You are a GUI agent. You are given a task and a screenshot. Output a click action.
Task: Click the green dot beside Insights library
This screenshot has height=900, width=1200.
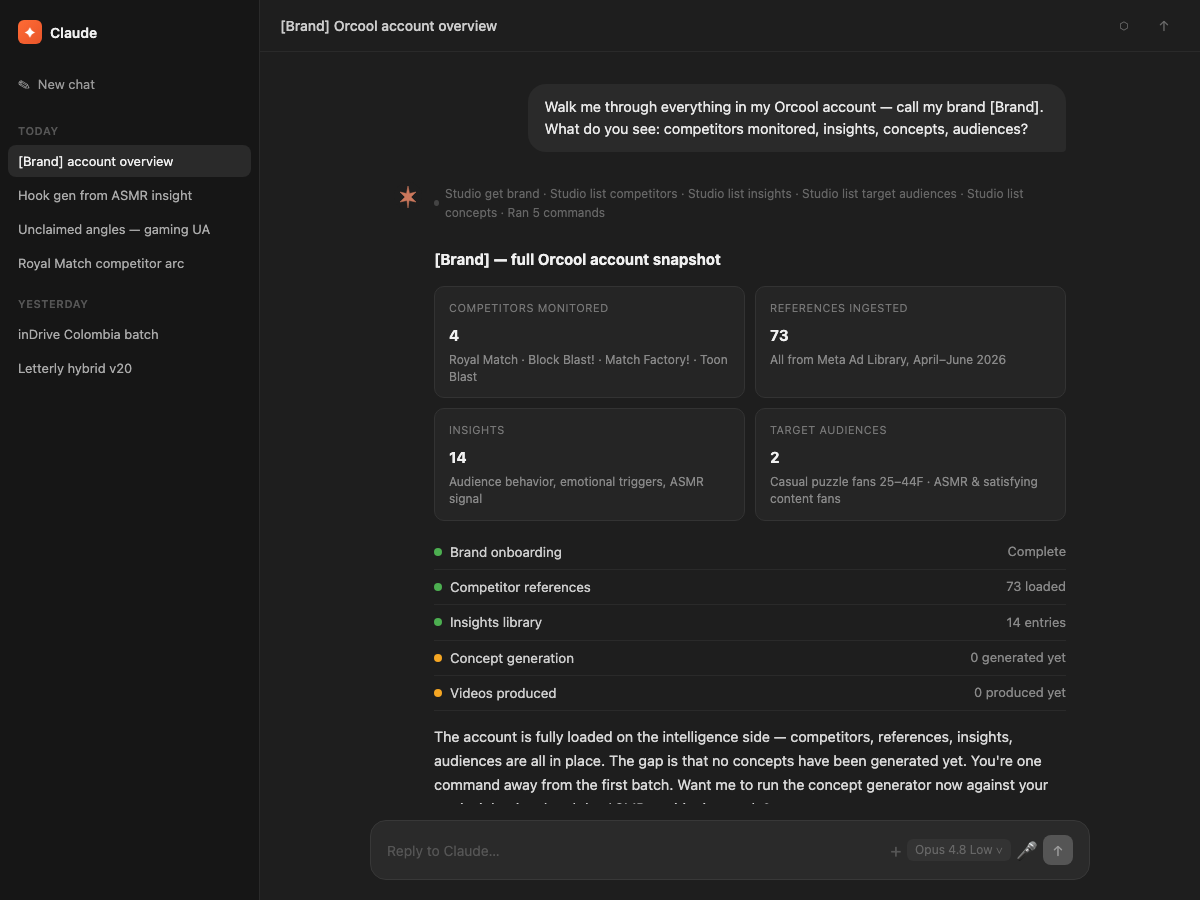[x=438, y=622]
